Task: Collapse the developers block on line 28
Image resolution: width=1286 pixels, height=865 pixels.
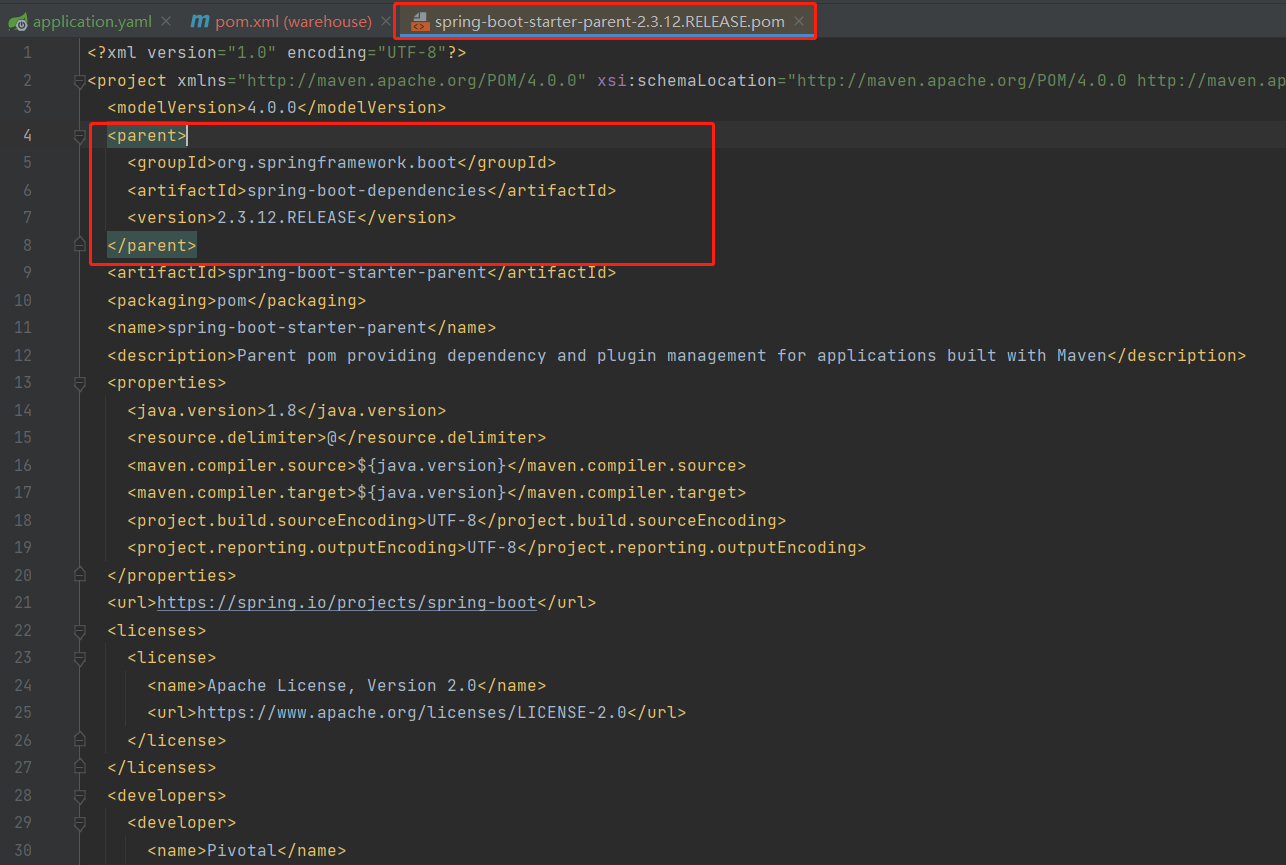Action: [80, 795]
